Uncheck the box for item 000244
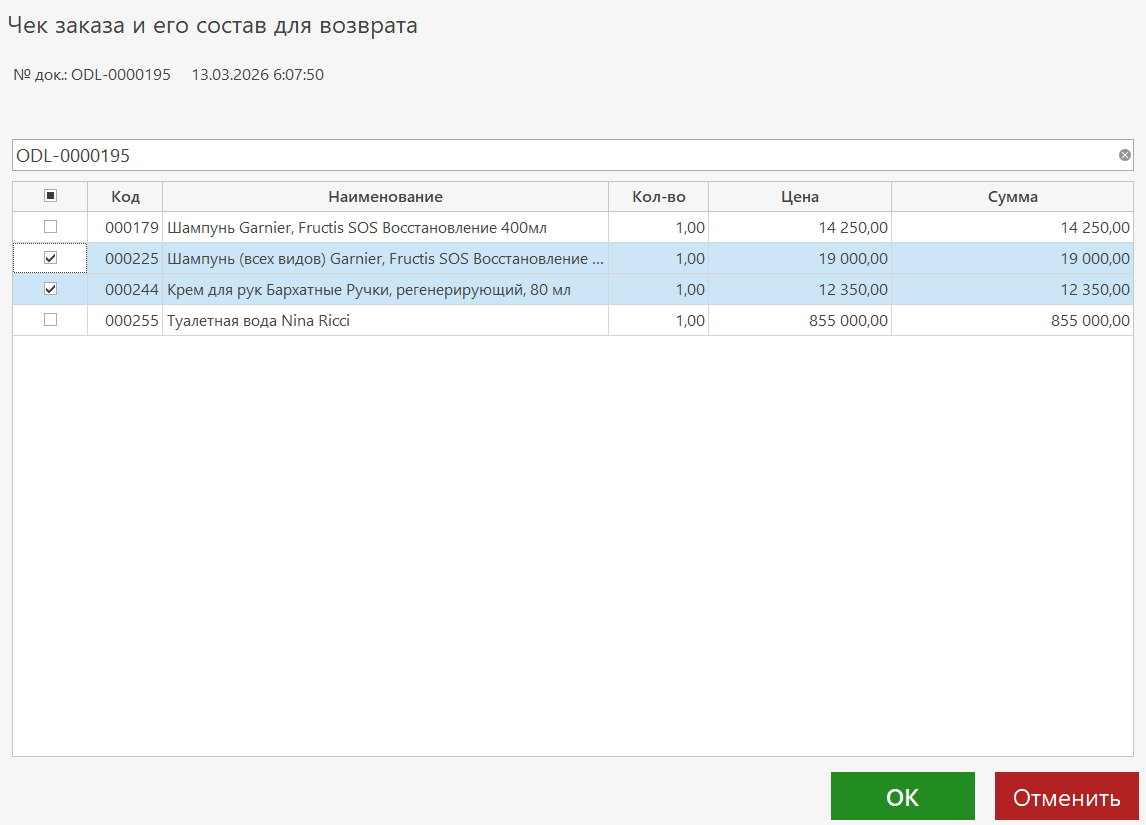The width and height of the screenshot is (1146, 825). [x=50, y=289]
